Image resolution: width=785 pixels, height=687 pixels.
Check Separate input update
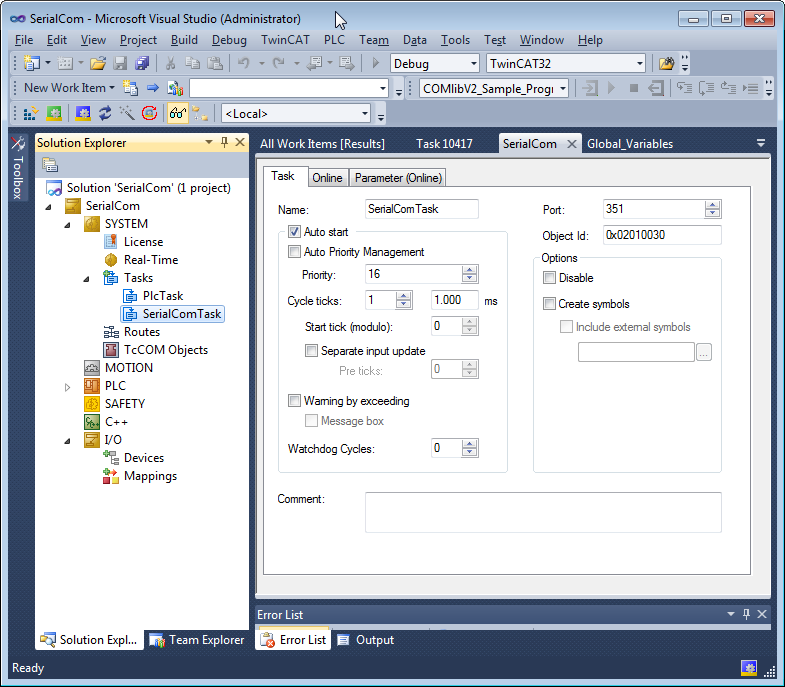click(311, 351)
